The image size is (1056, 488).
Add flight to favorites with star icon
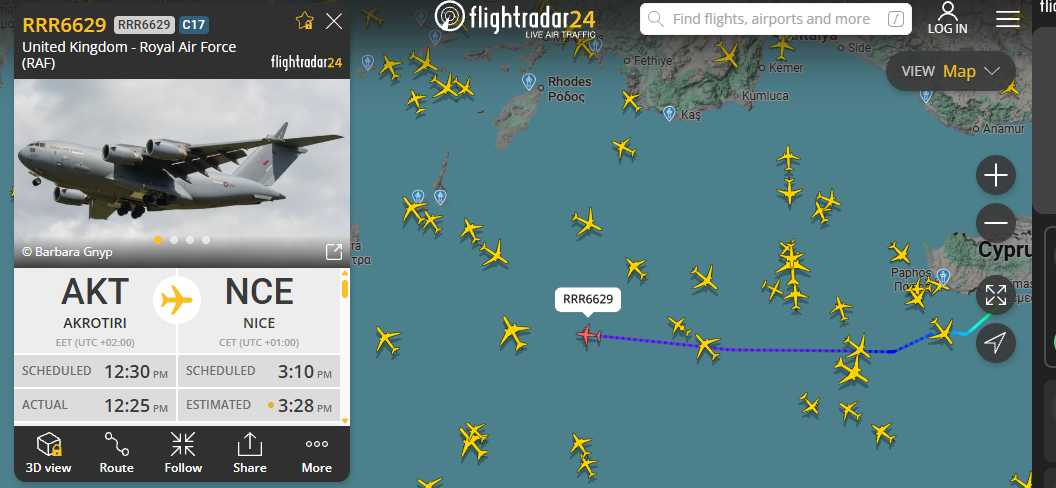304,22
